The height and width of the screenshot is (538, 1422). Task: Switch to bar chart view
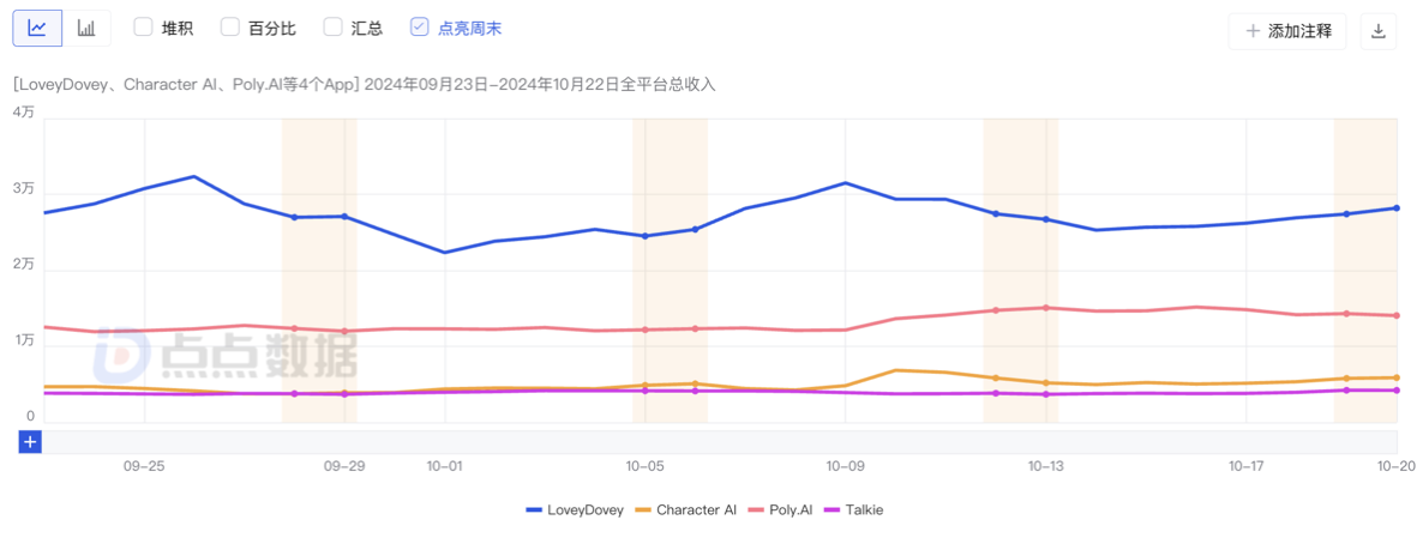pyautogui.click(x=87, y=28)
